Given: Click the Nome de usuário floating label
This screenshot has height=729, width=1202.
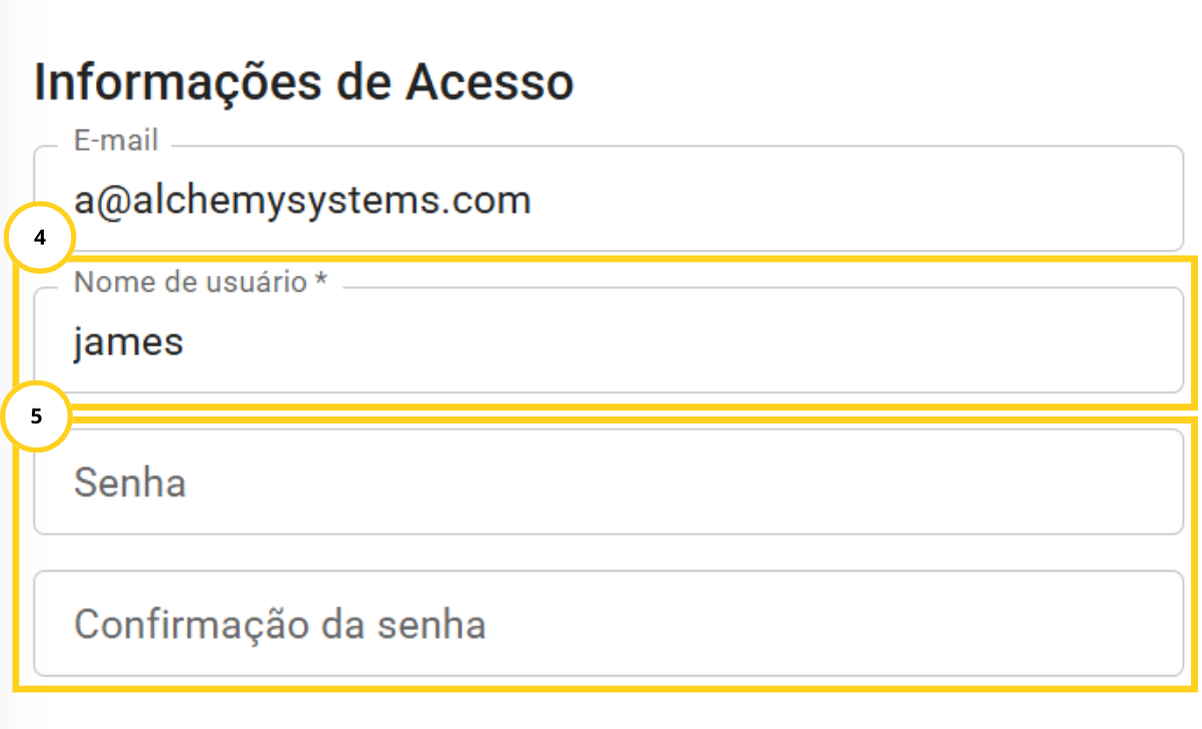Looking at the screenshot, I should tap(190, 283).
